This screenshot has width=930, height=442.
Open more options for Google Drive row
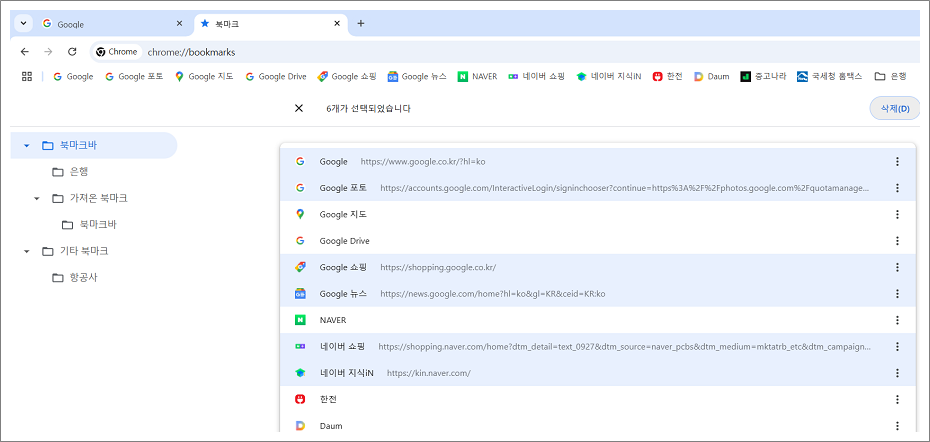(897, 241)
